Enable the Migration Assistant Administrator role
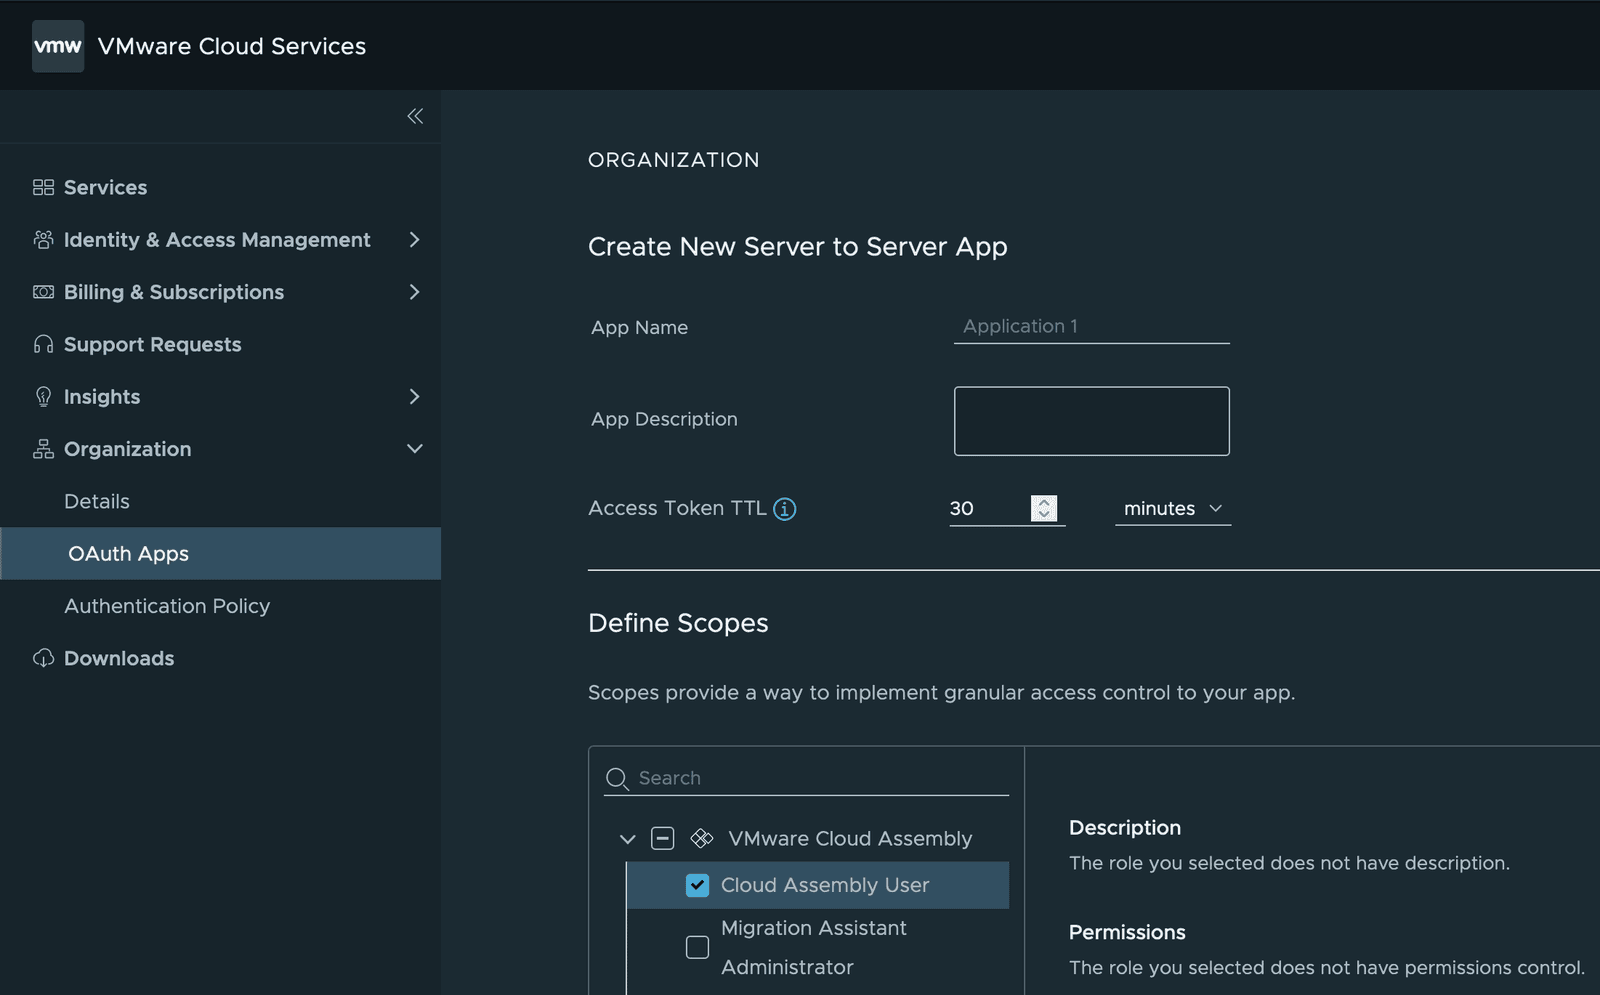1600x995 pixels. tap(697, 947)
